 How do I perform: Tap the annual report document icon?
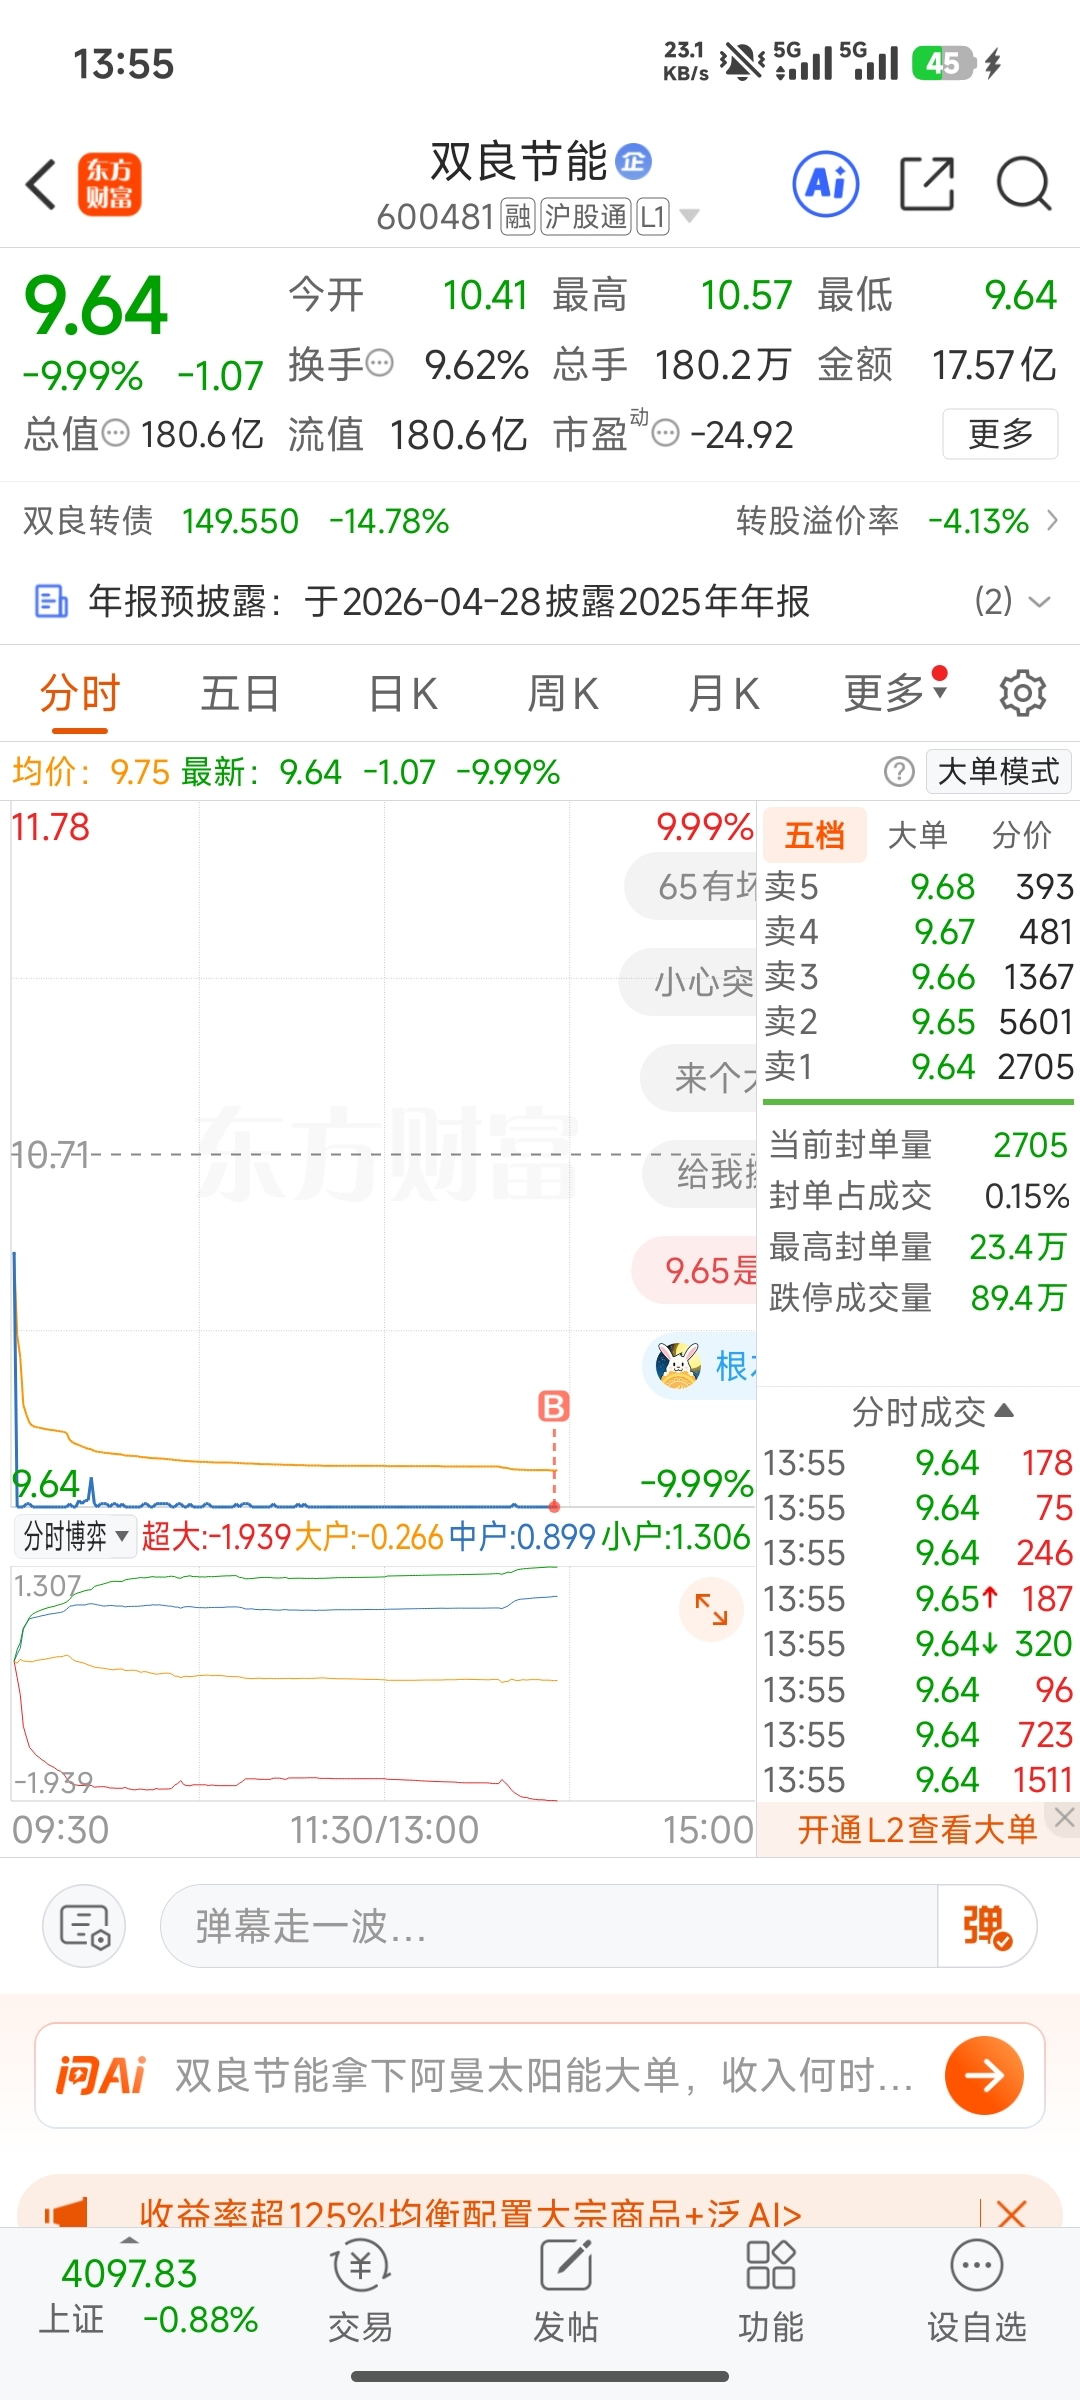pyautogui.click(x=51, y=601)
